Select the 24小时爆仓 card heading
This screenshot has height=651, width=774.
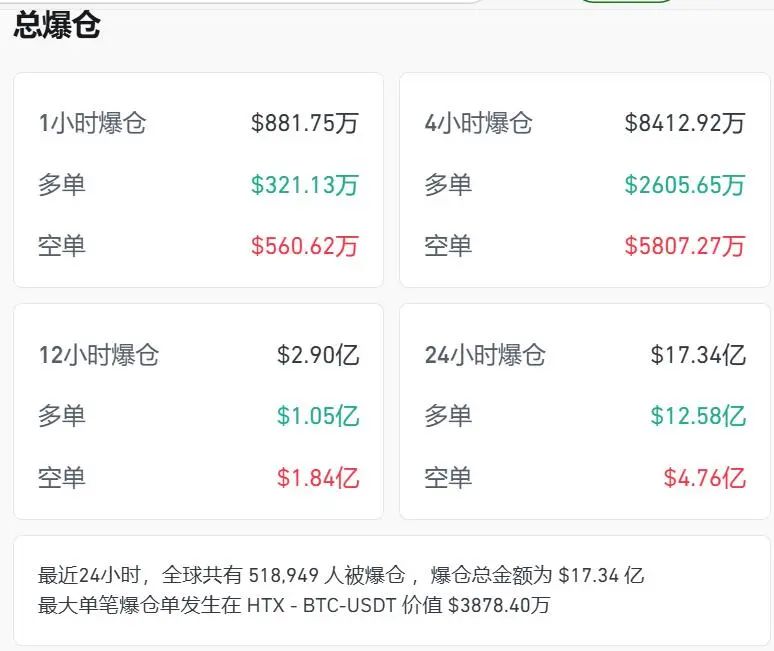pyautogui.click(x=485, y=355)
